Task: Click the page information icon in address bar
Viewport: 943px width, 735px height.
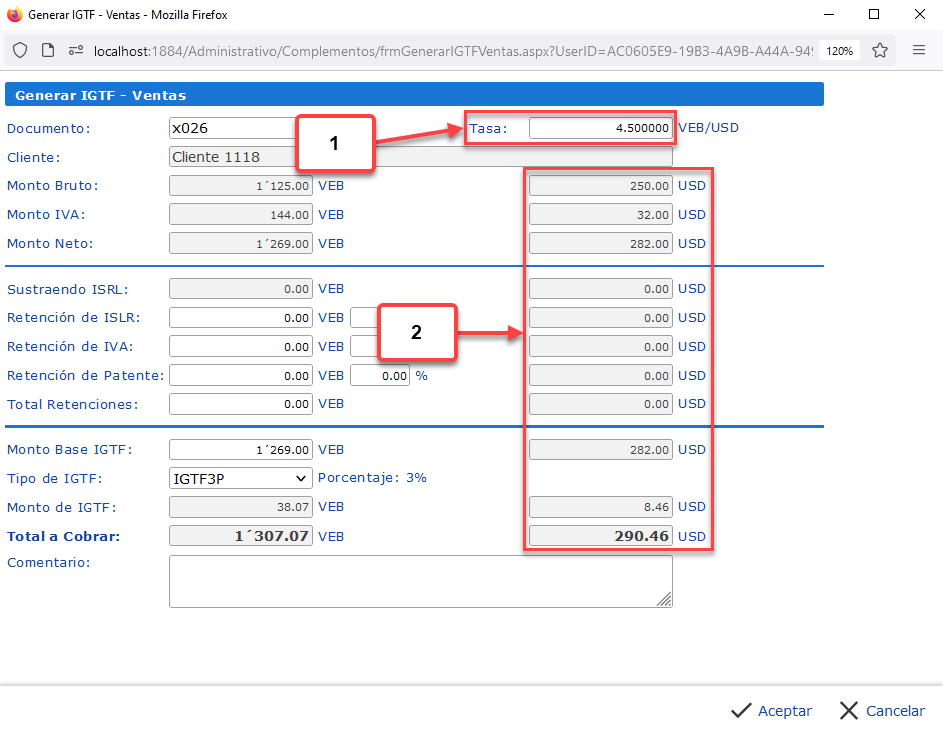Action: (47, 50)
